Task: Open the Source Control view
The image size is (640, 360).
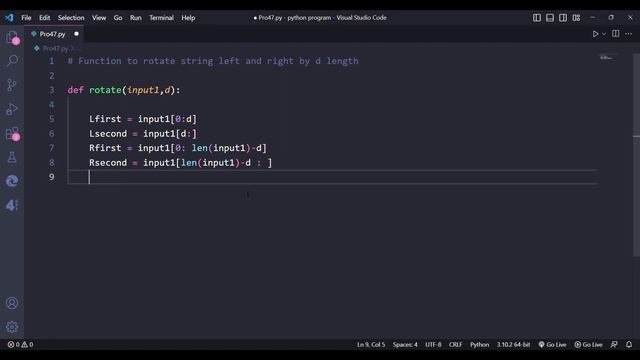Action: tap(12, 85)
